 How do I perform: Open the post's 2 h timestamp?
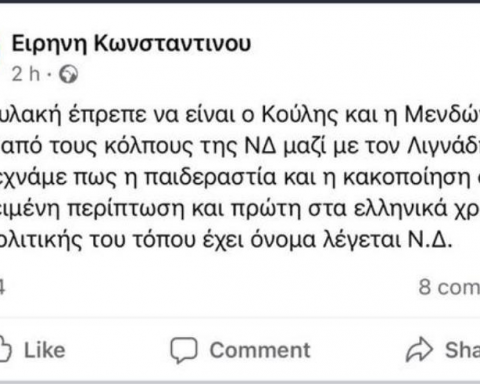tap(26, 74)
